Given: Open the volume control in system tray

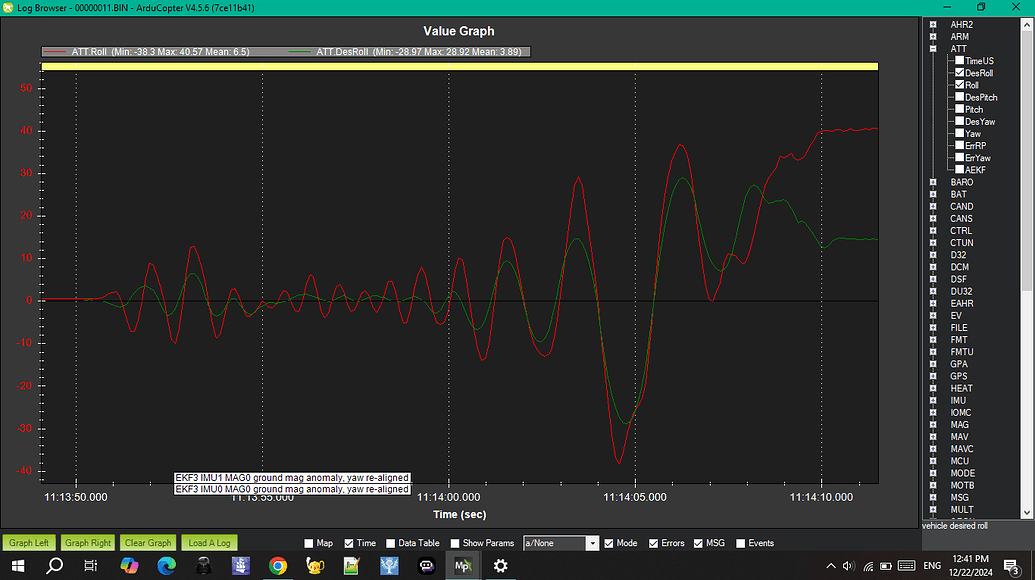Looking at the screenshot, I should (847, 565).
